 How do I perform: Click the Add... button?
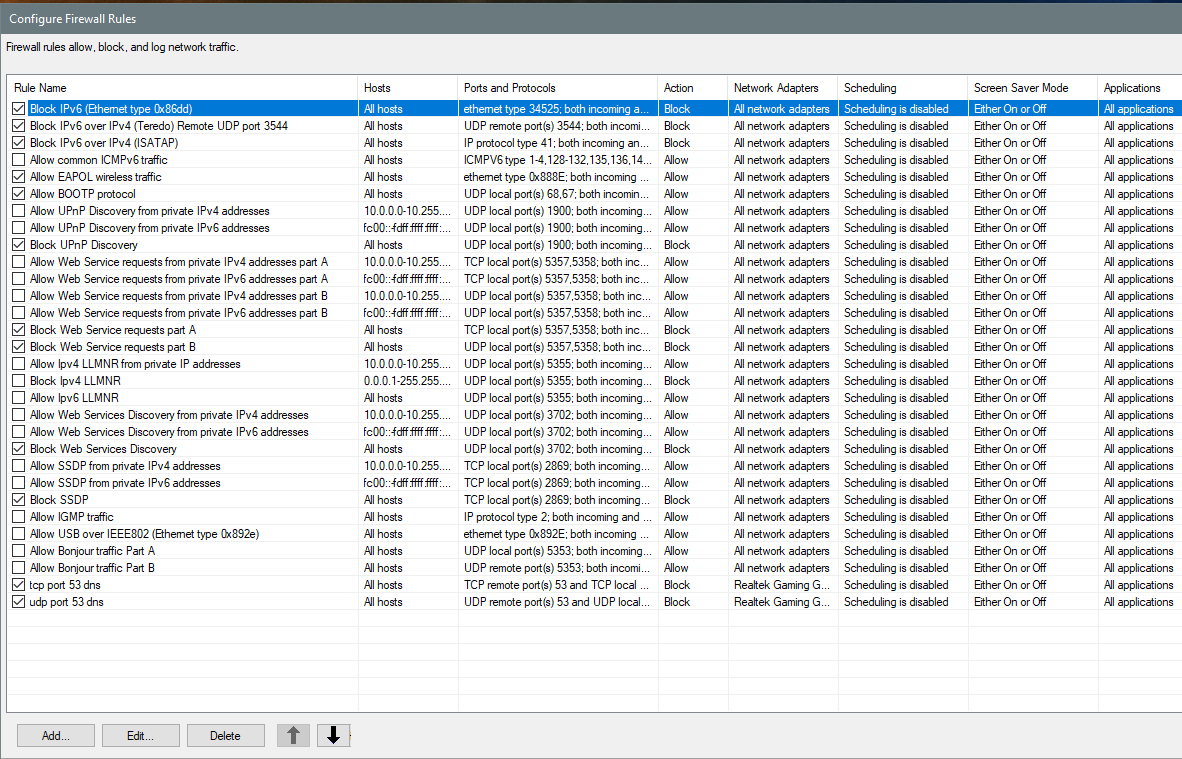56,736
